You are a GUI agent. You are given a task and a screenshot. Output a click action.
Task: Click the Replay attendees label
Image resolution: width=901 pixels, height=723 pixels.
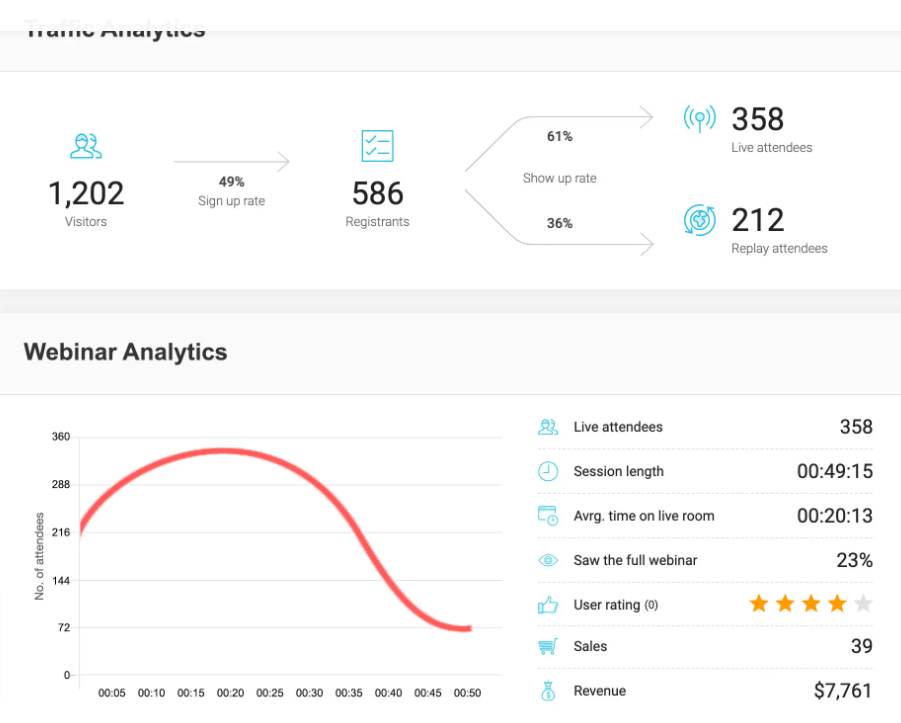tap(779, 248)
